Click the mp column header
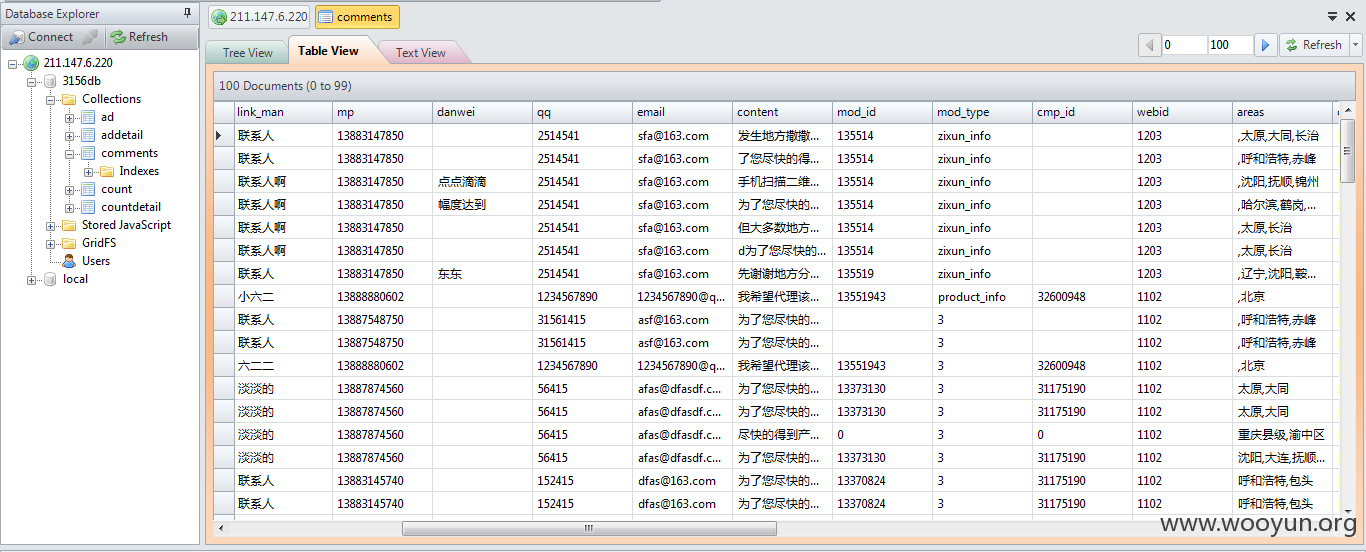The height and width of the screenshot is (552, 1366). click(x=383, y=112)
